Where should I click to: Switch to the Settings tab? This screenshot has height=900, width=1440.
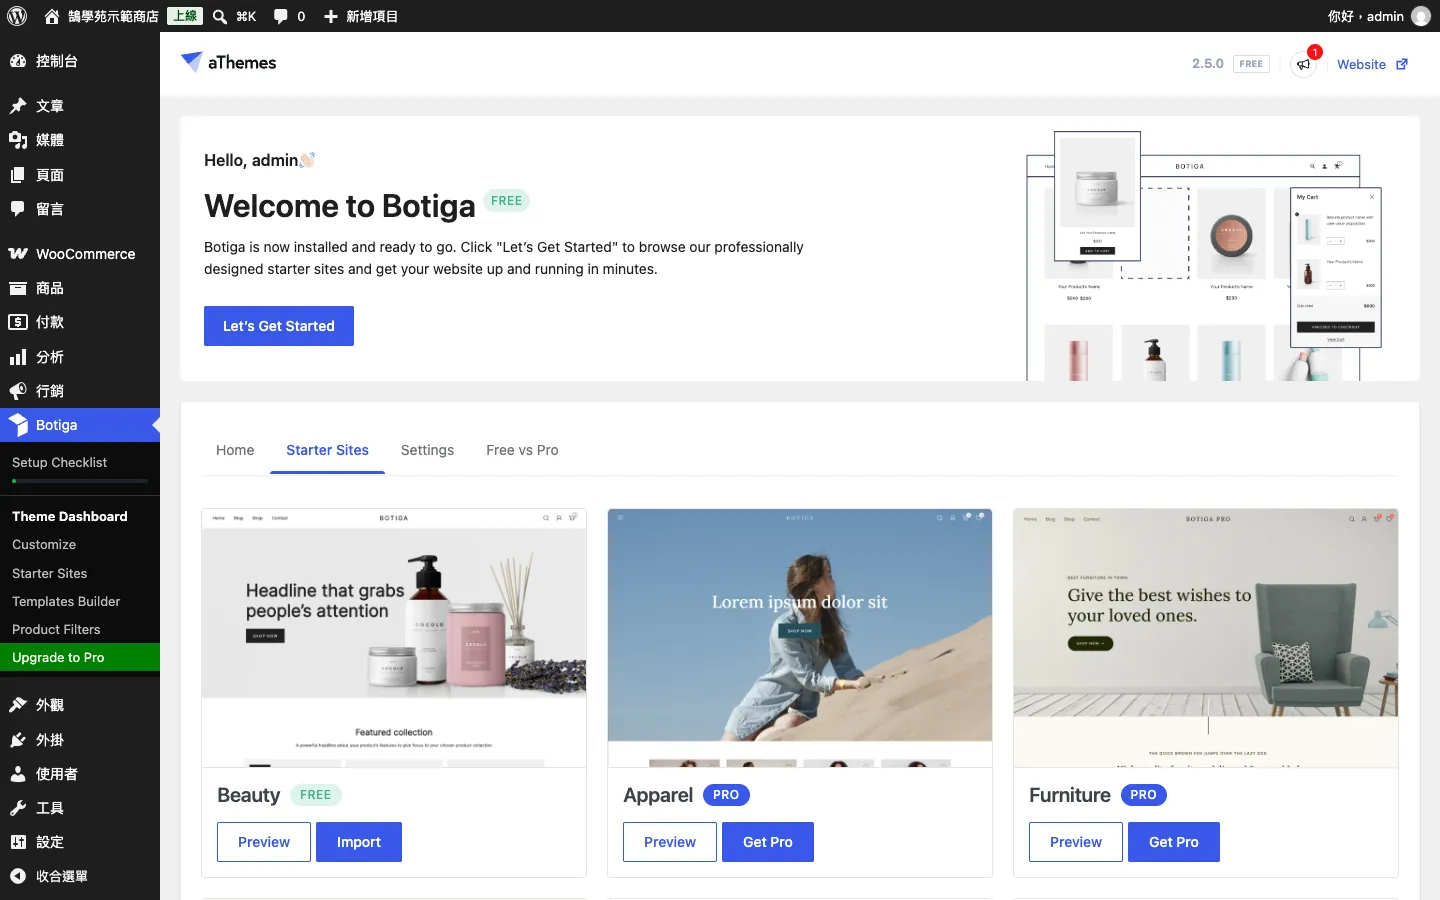click(x=427, y=450)
